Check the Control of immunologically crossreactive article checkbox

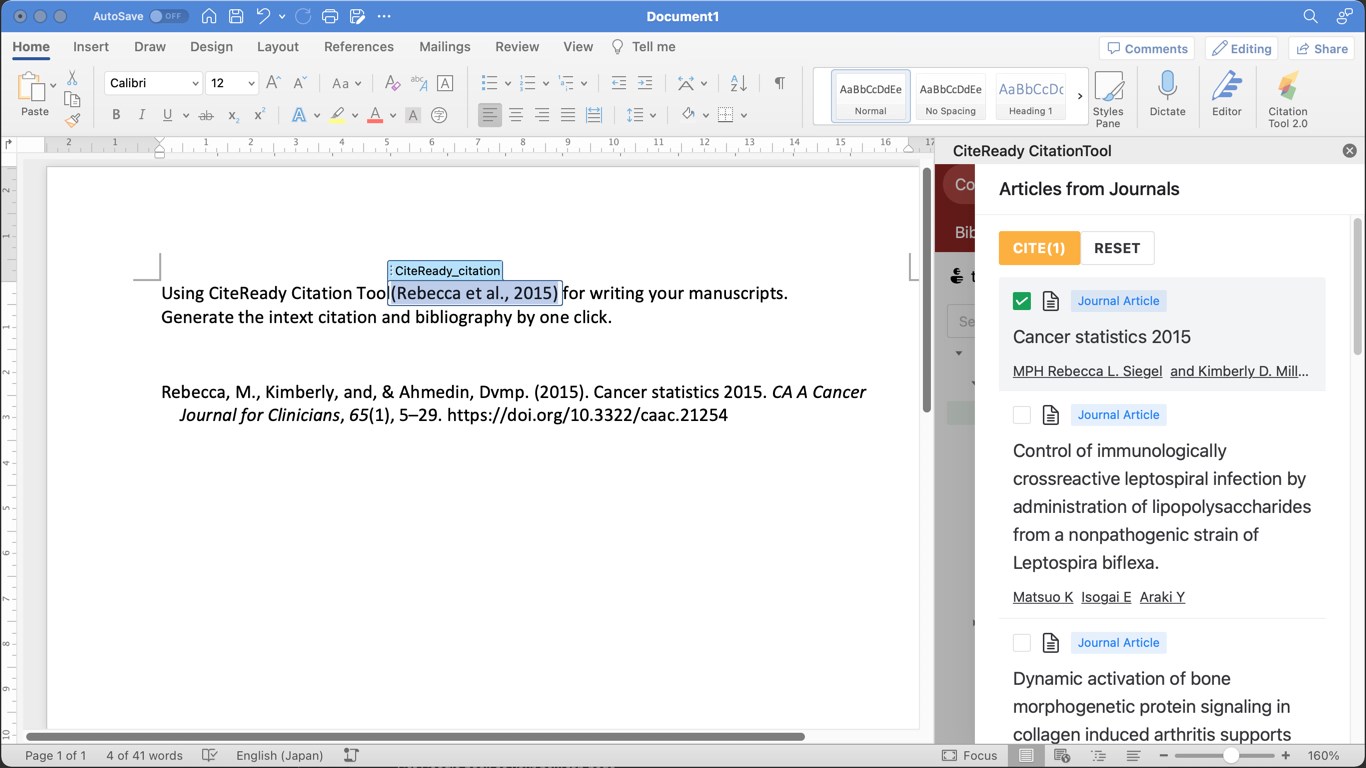coord(1021,415)
